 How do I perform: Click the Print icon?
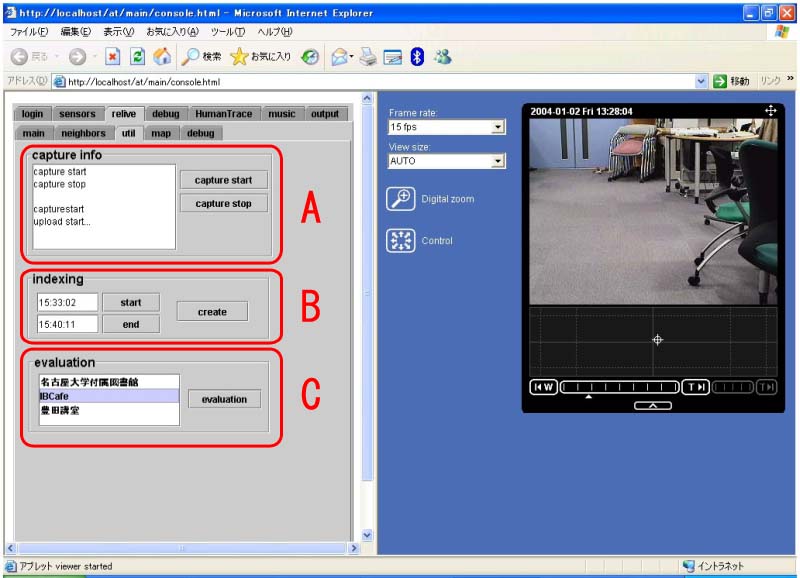367,57
